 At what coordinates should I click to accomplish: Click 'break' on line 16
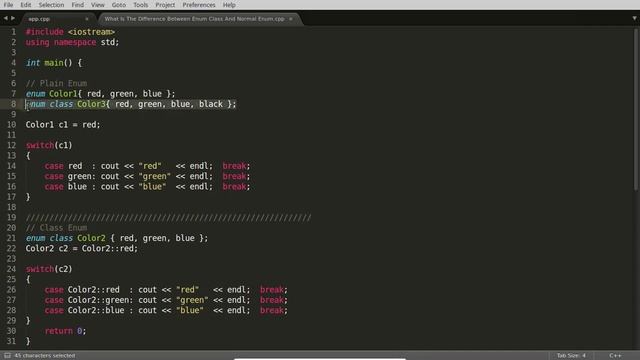pyautogui.click(x=234, y=187)
